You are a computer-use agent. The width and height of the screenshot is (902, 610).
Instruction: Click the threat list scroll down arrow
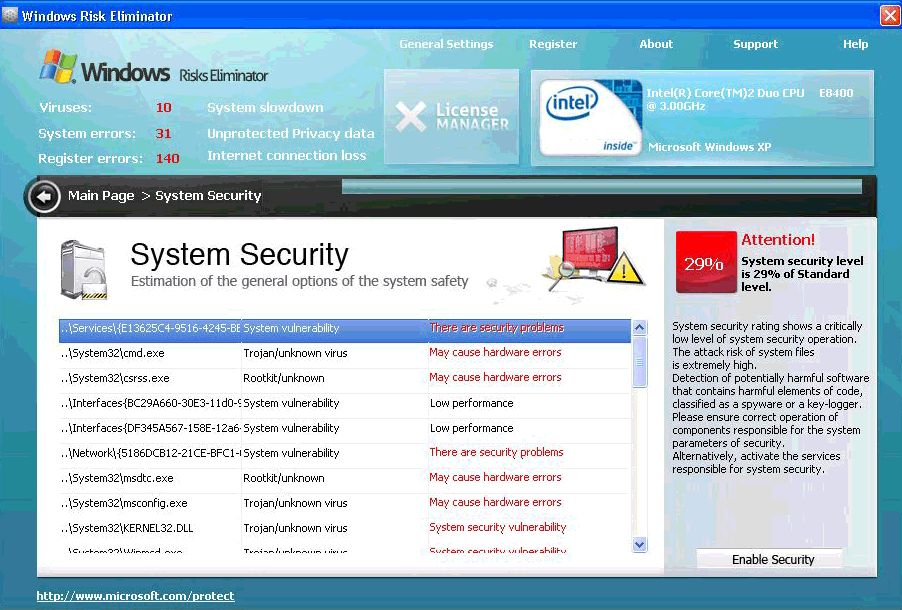click(x=640, y=544)
